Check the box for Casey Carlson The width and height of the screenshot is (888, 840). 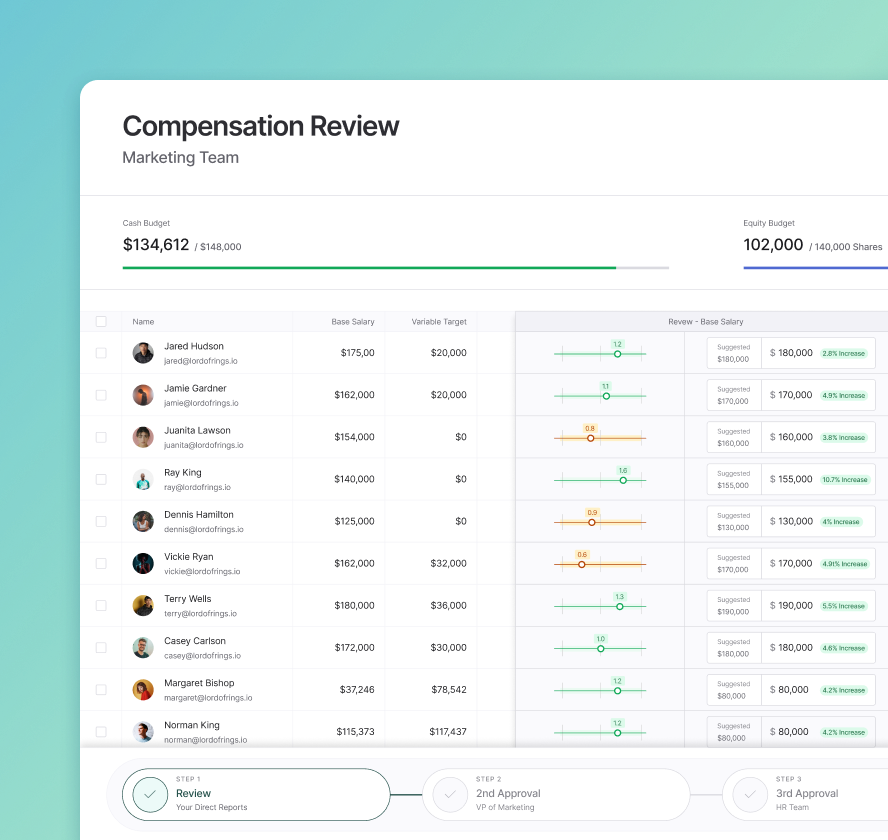point(101,647)
